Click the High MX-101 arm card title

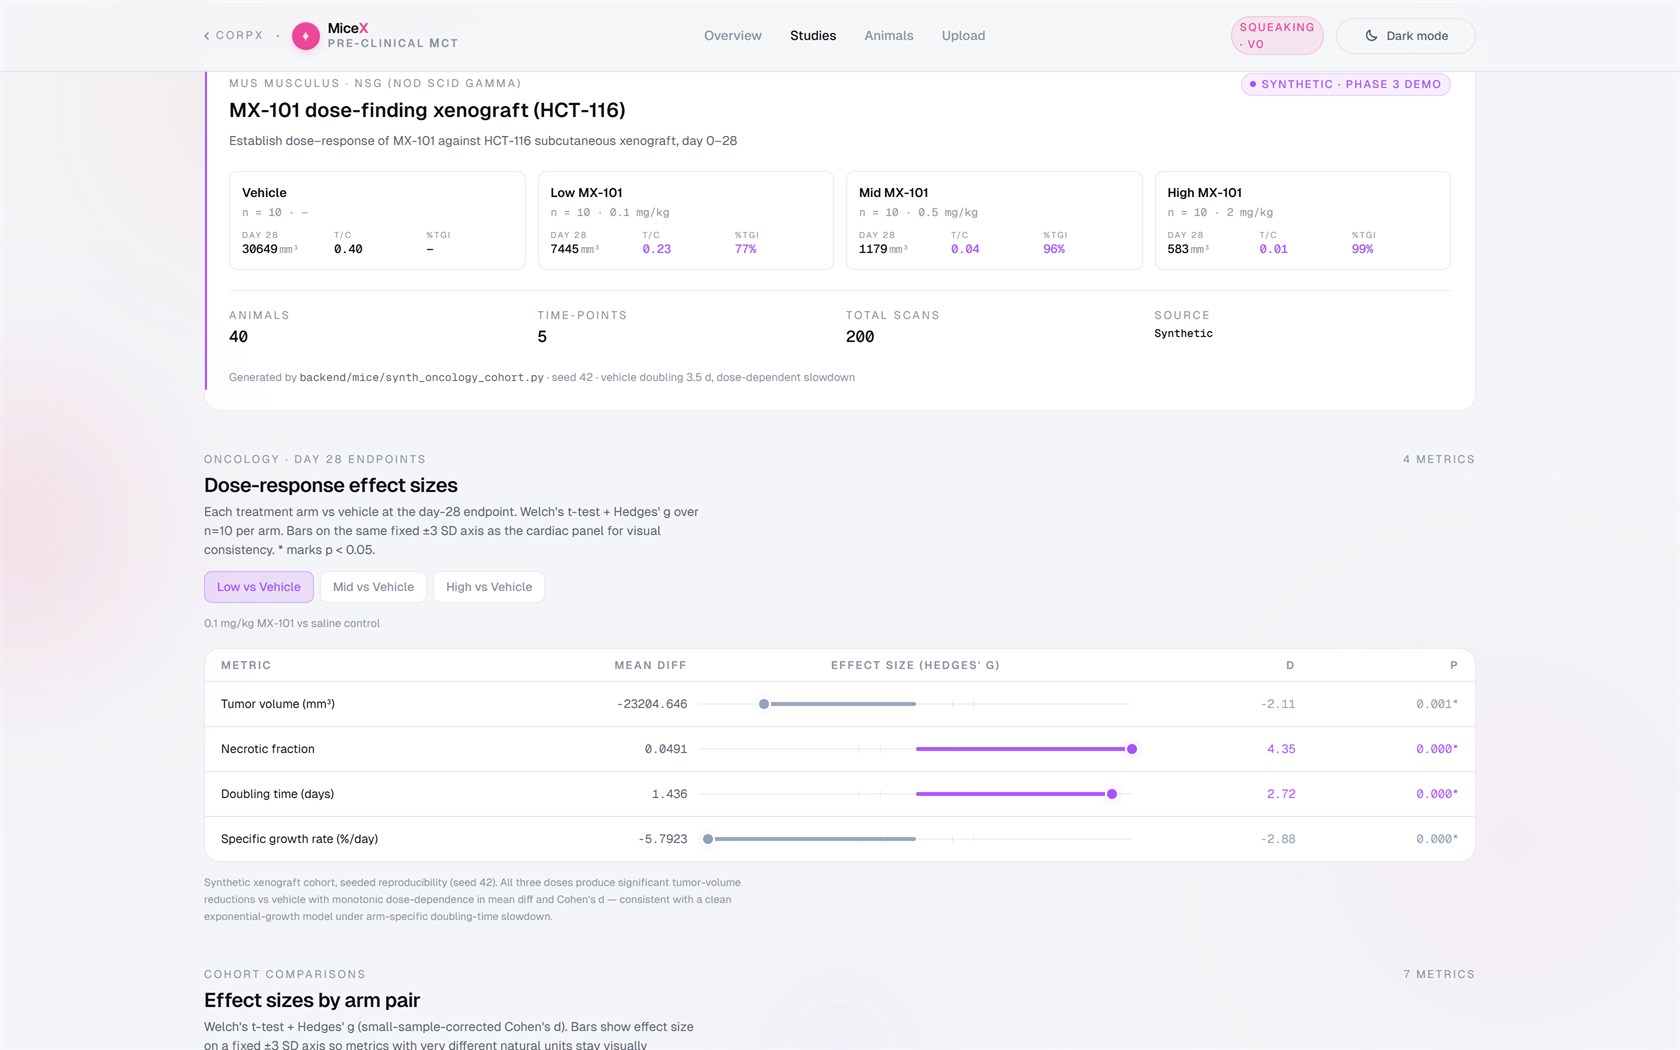click(x=1205, y=193)
